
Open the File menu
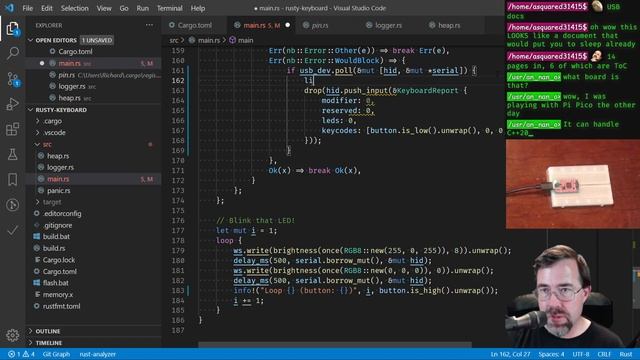click(28, 8)
